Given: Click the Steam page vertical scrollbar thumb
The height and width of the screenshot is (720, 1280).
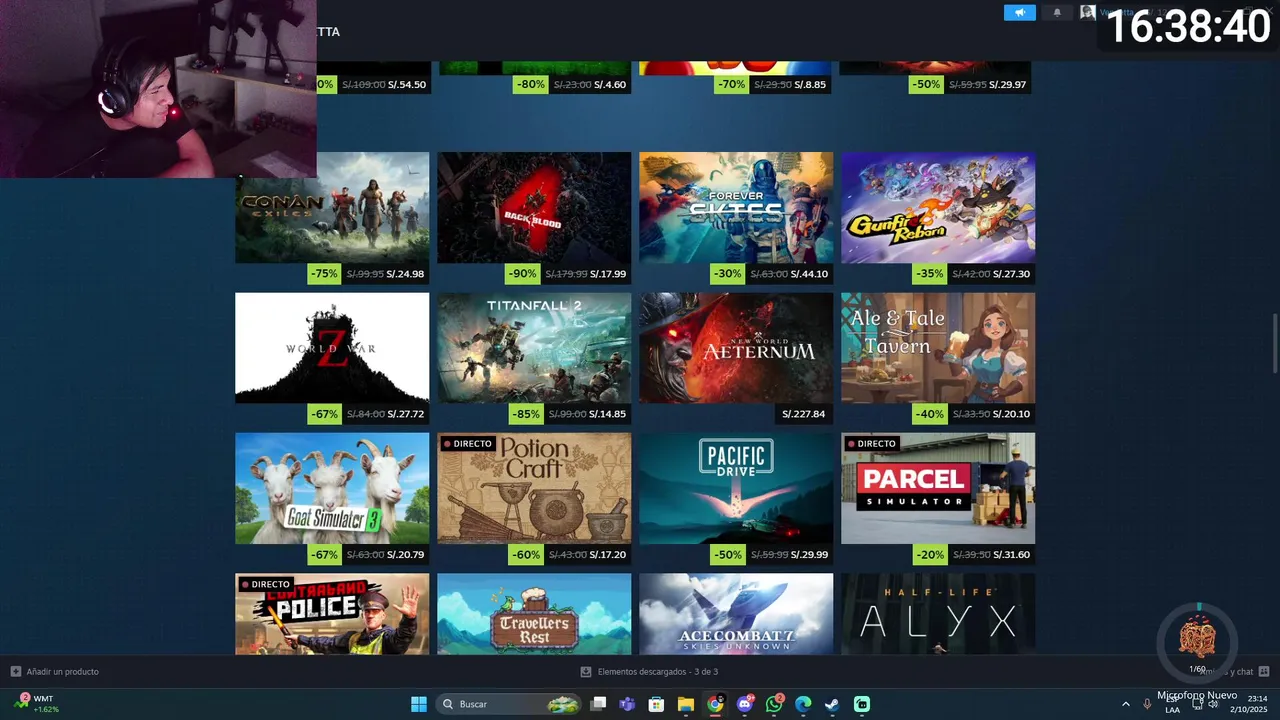Looking at the screenshot, I should tap(1274, 342).
